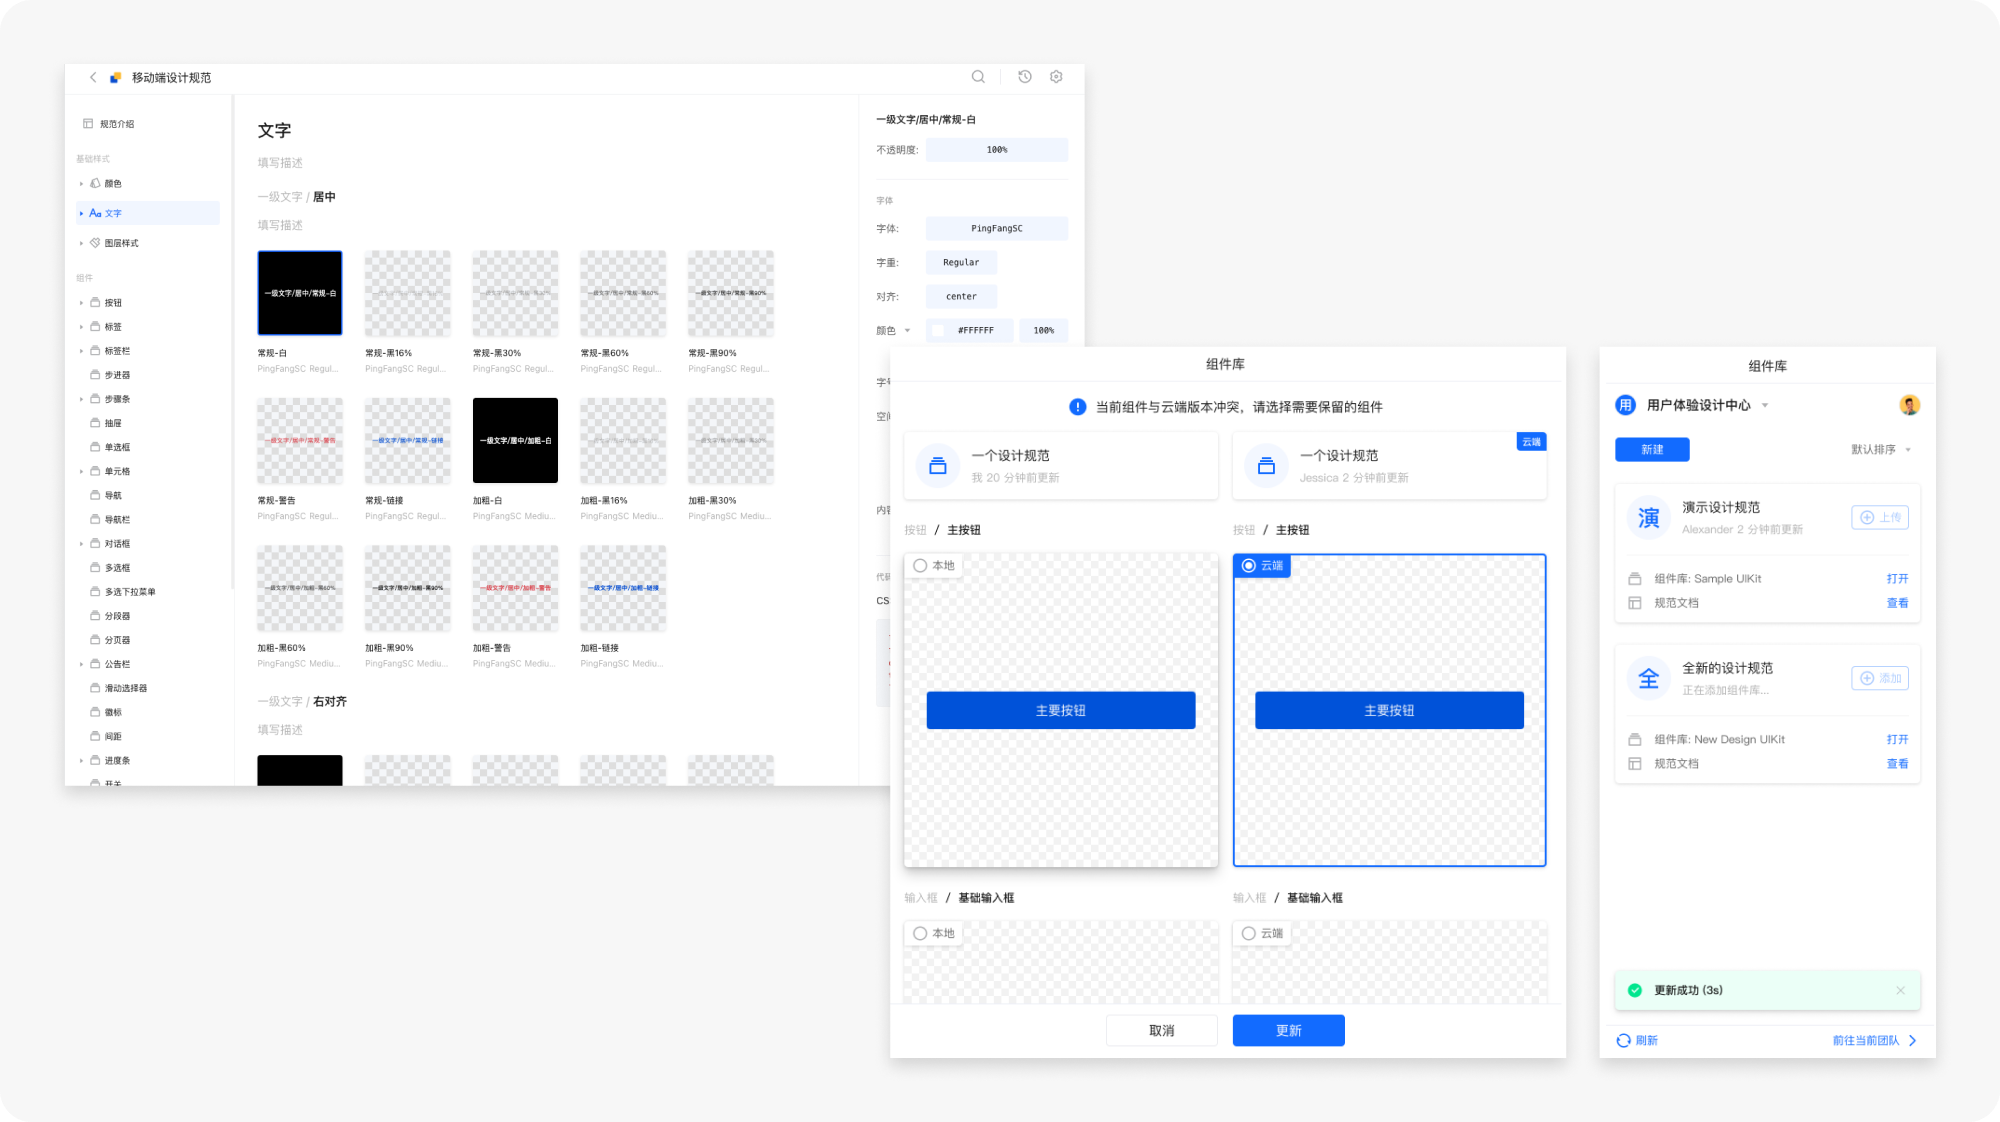The height and width of the screenshot is (1122, 2000).
Task: Click the #FFFFFF white color swatch
Action: pyautogui.click(x=938, y=330)
